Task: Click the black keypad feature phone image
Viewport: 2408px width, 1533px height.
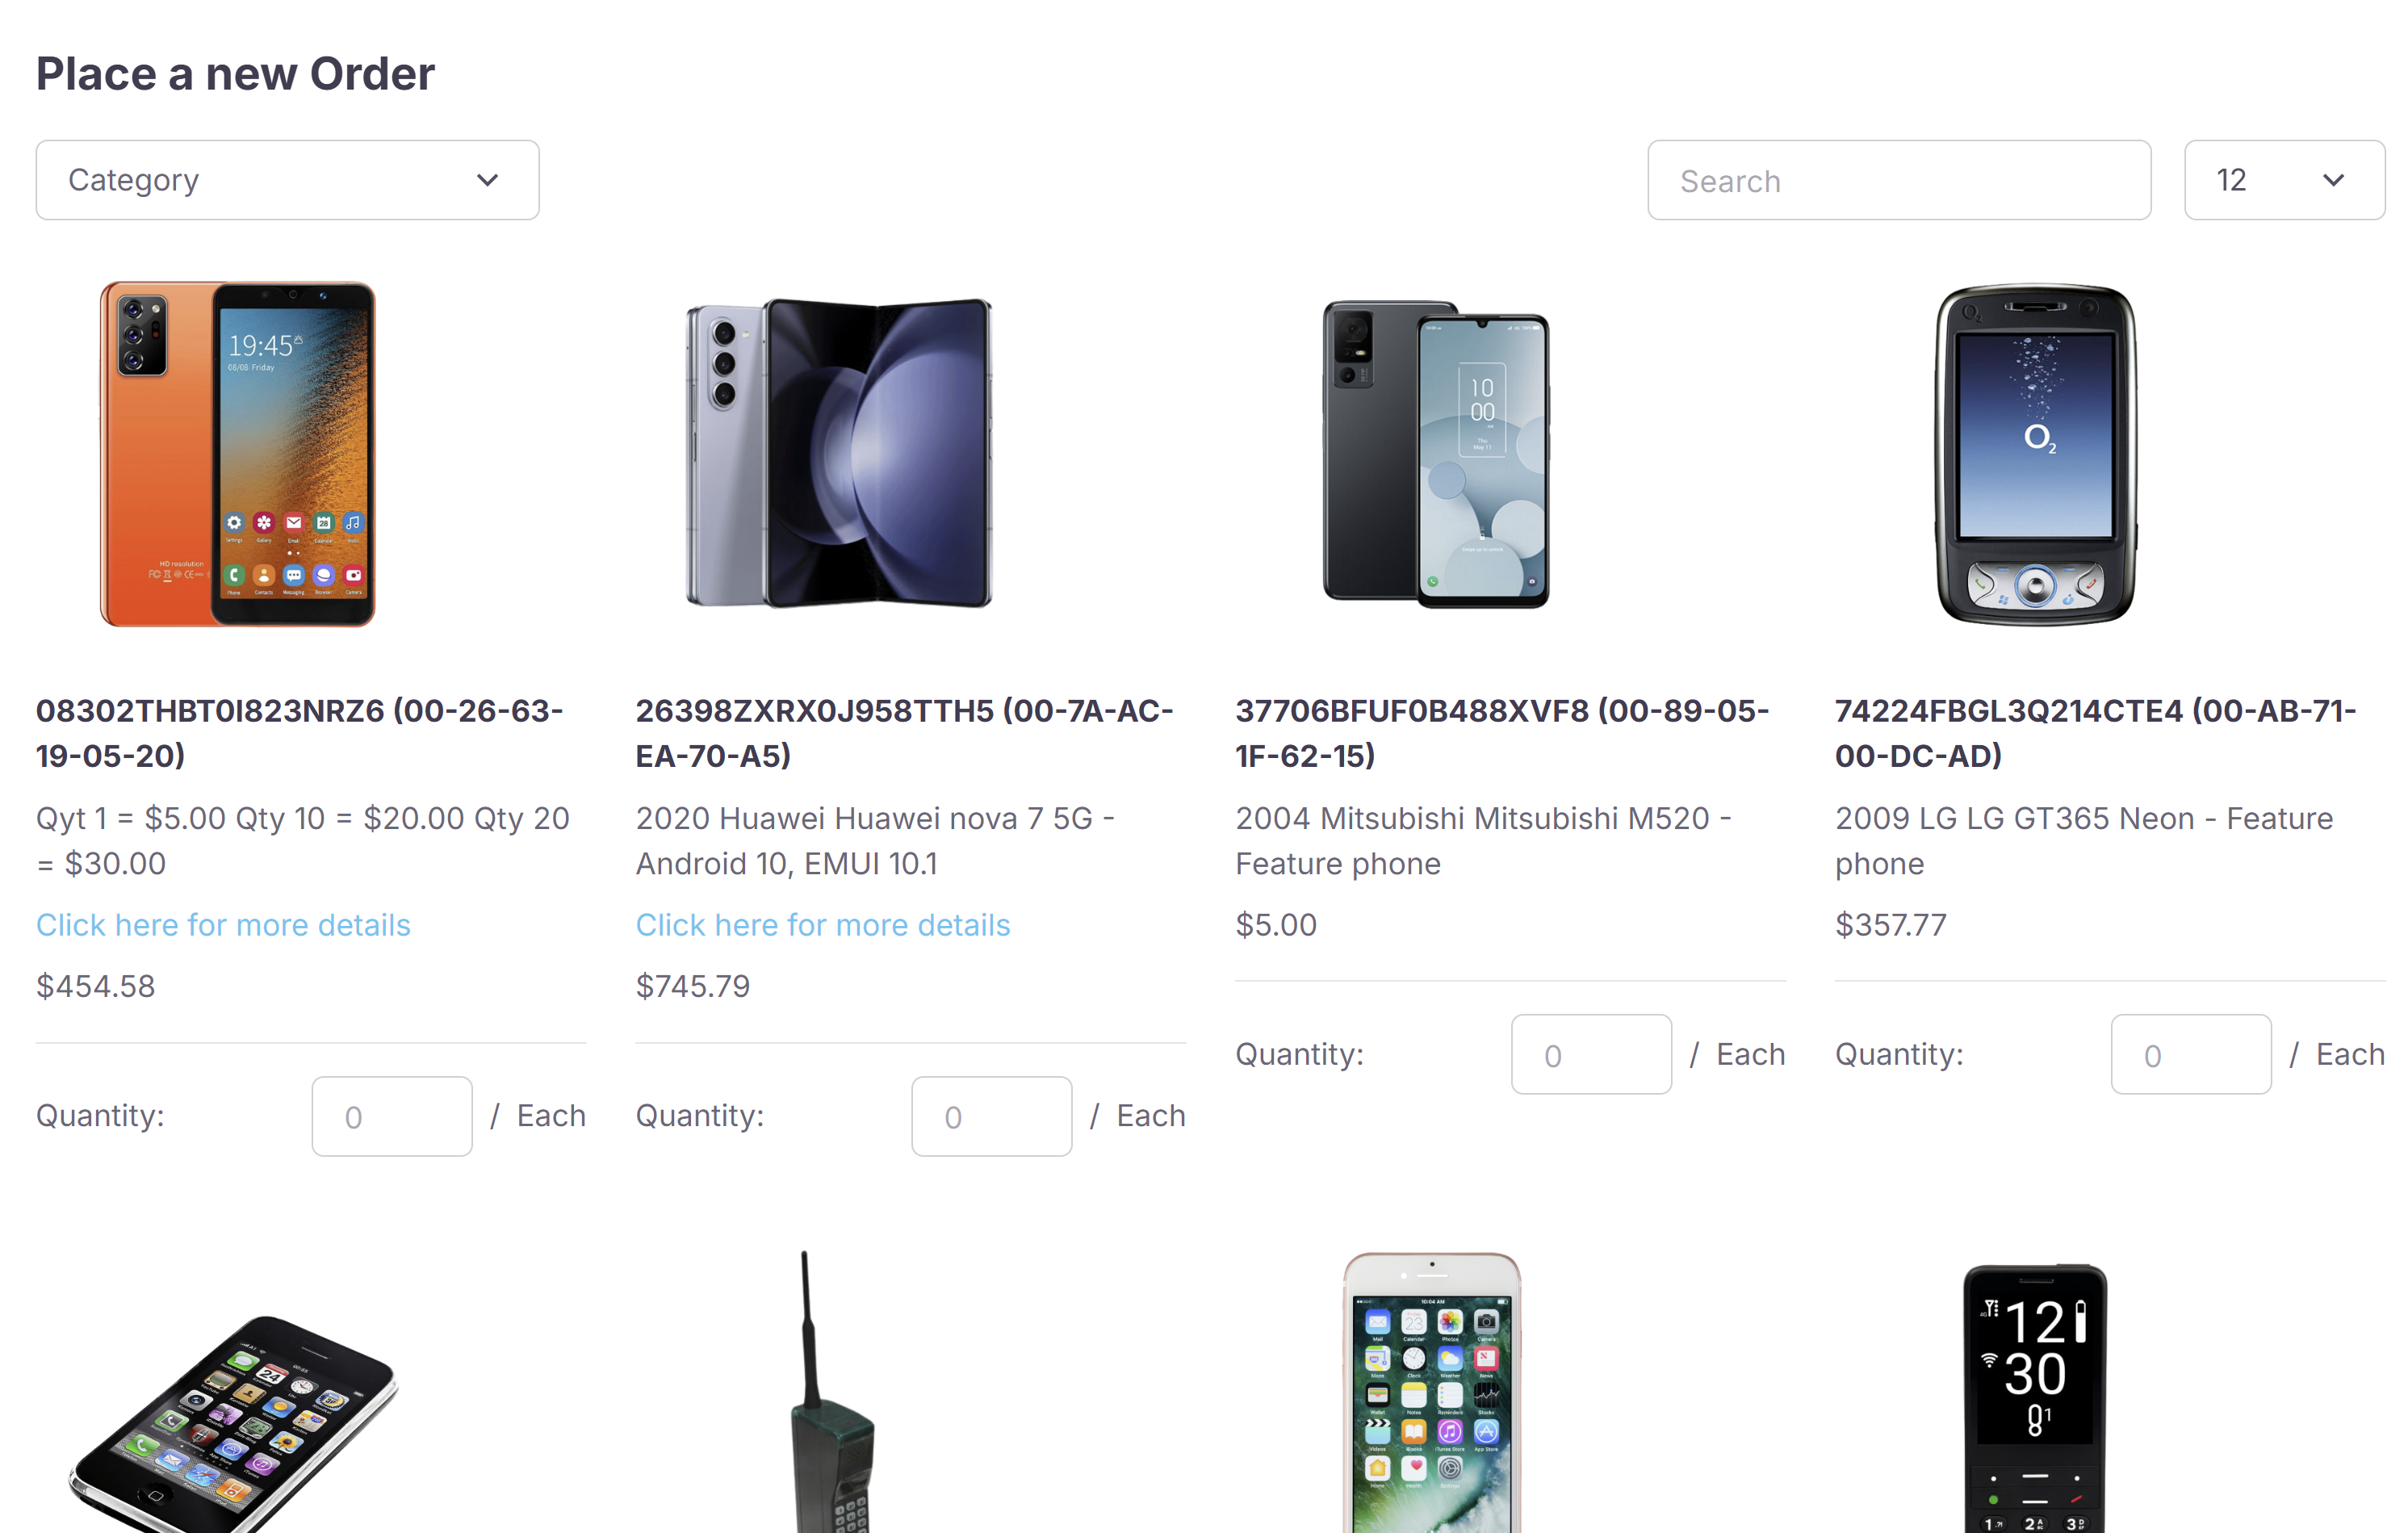Action: (2035, 1400)
